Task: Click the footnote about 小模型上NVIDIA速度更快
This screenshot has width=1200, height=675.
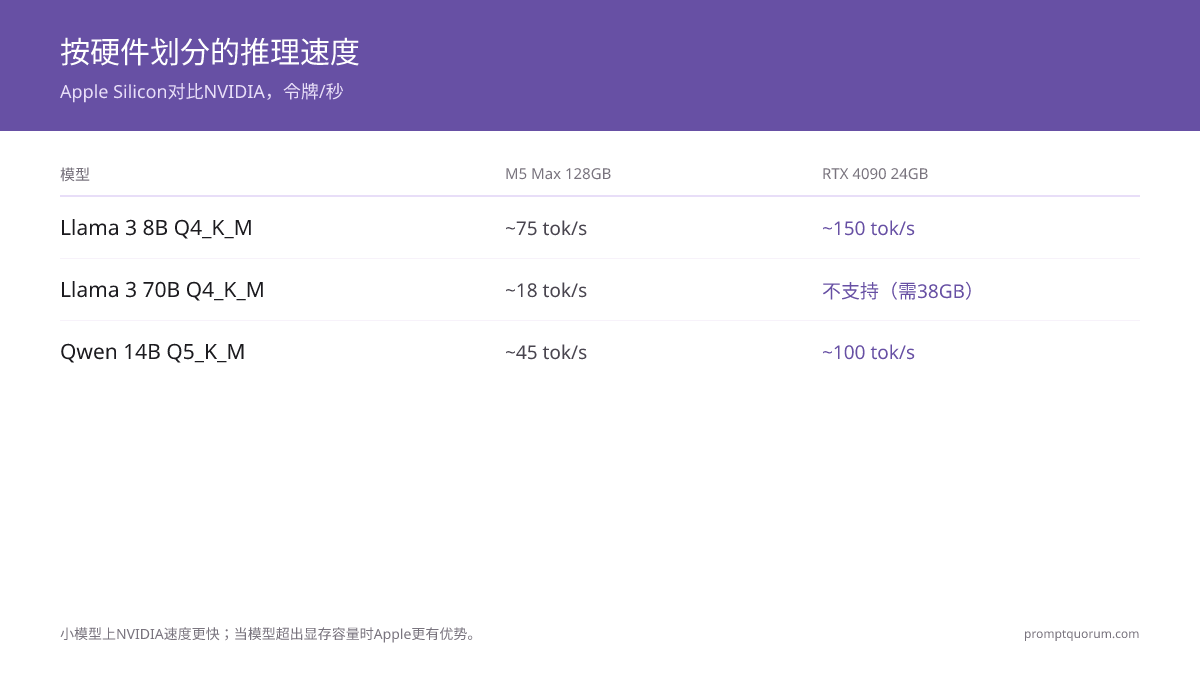Action: click(270, 634)
